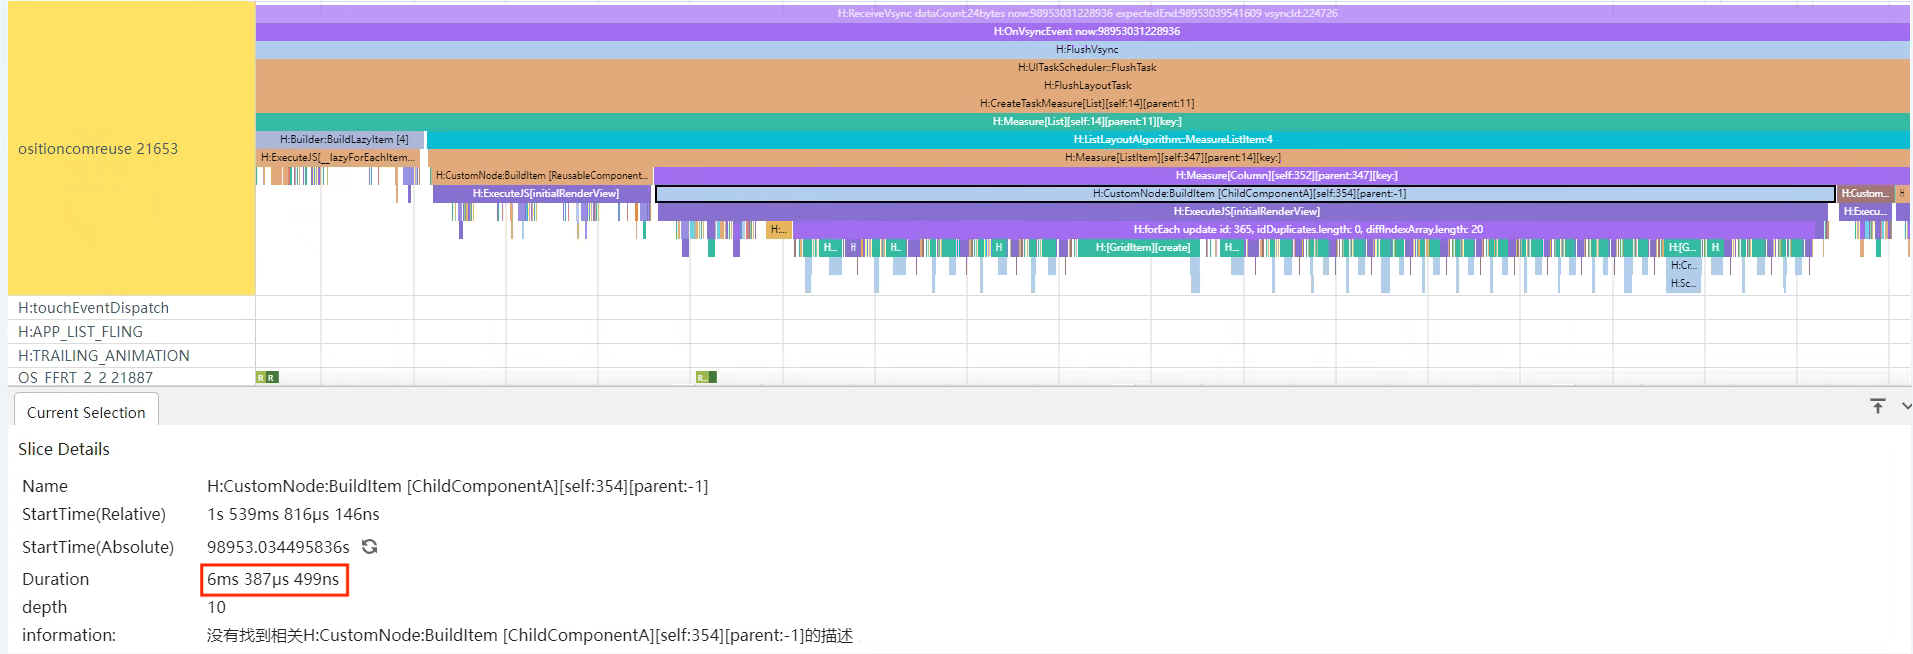The image size is (1913, 654).
Task: Click the Duration value 6ms 387μs 499ns
Action: [273, 579]
